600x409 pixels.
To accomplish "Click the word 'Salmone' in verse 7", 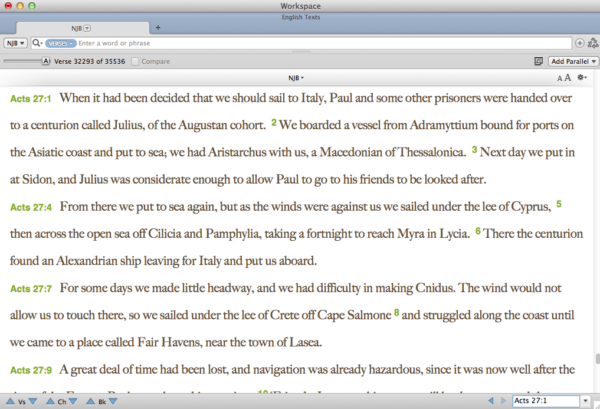I will coord(369,315).
